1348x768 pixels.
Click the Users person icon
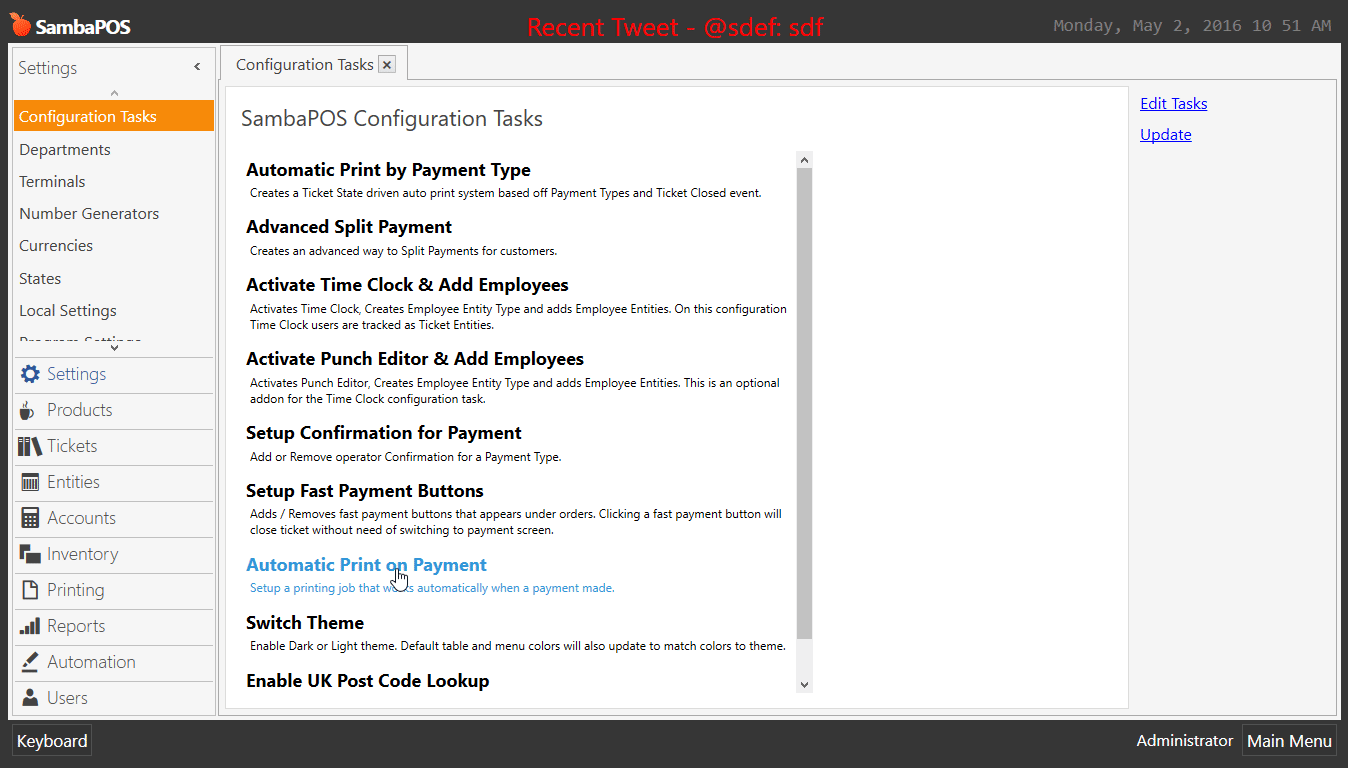click(30, 698)
